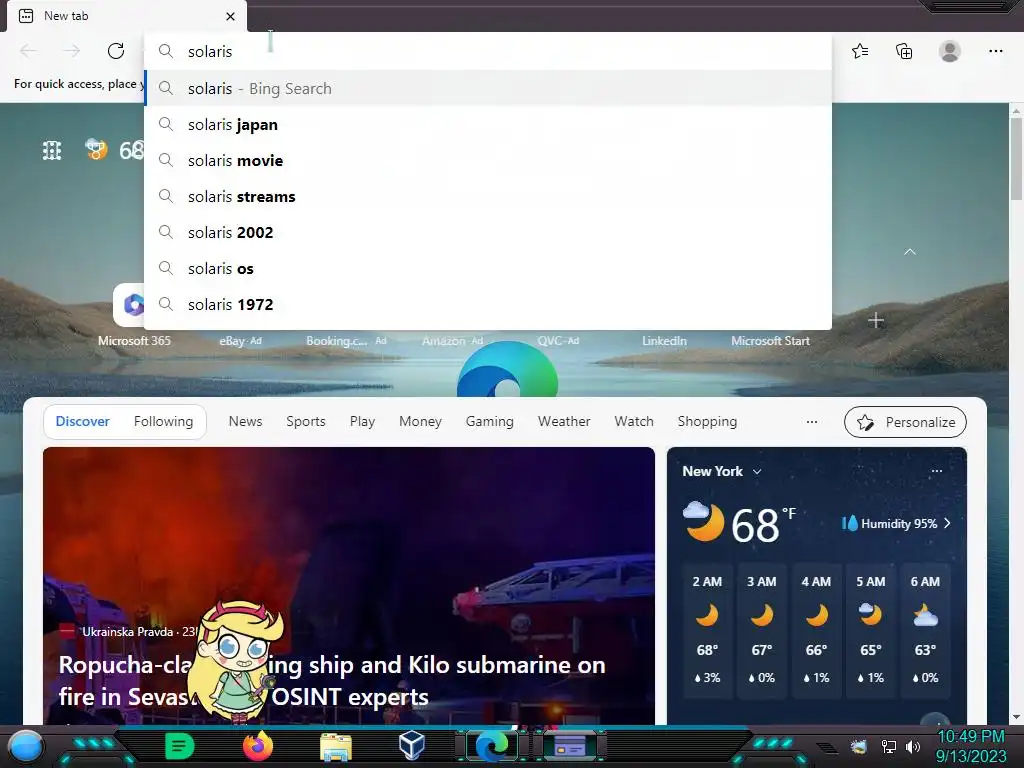Screen dimensions: 1024x768
Task: Click the browser refresh button
Action: pyautogui.click(x=116, y=51)
